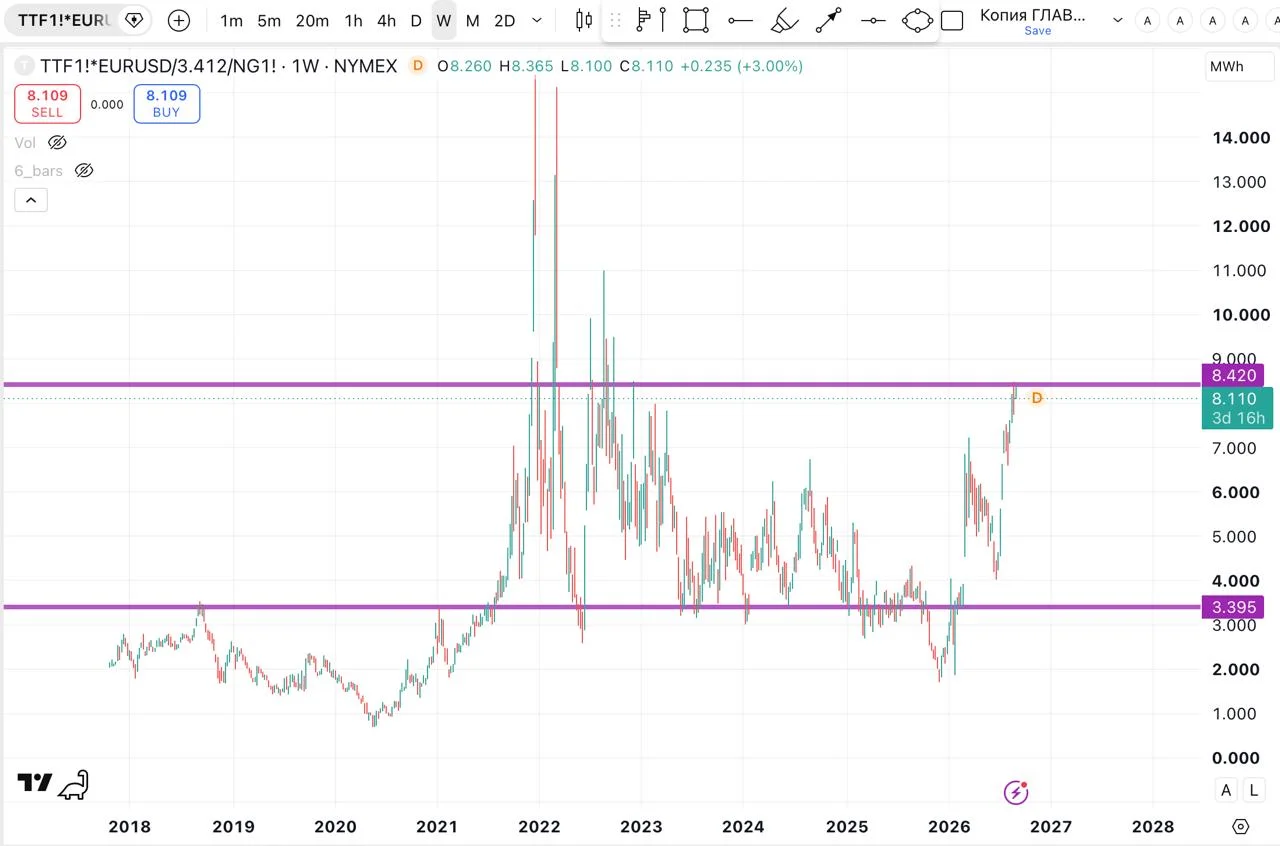The height and width of the screenshot is (846, 1280).
Task: Collapse the indicator legend arrow
Action: pos(31,200)
